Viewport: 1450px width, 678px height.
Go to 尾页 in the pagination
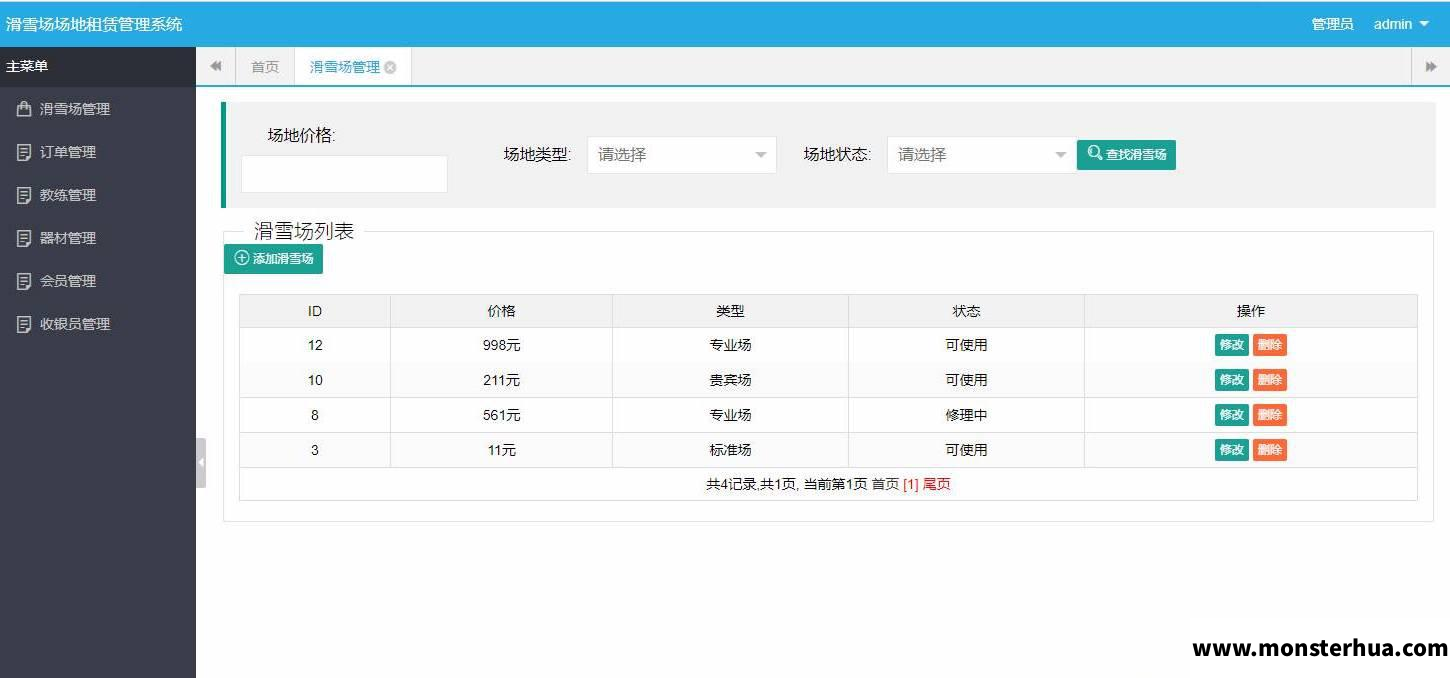pos(936,484)
